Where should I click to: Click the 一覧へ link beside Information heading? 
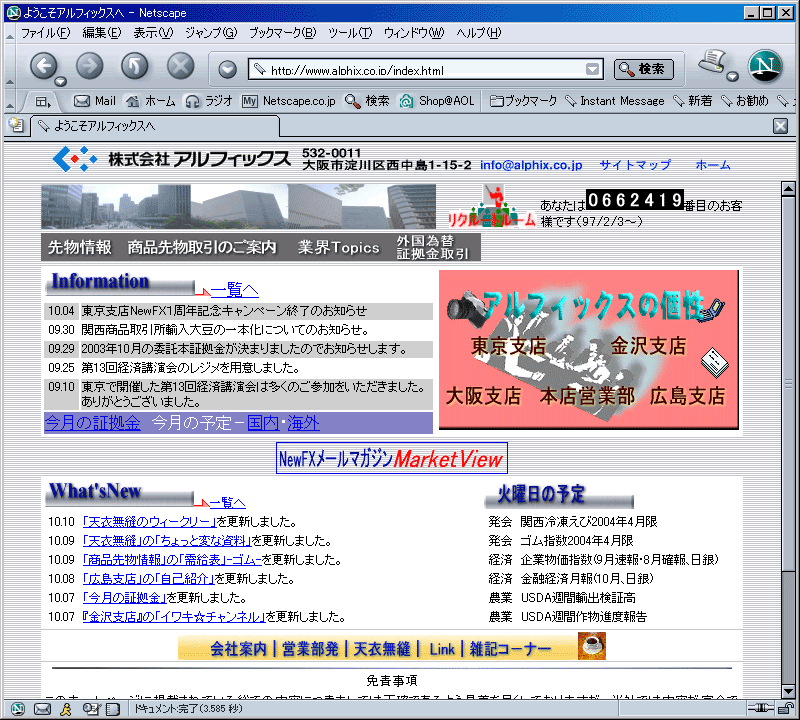click(234, 290)
